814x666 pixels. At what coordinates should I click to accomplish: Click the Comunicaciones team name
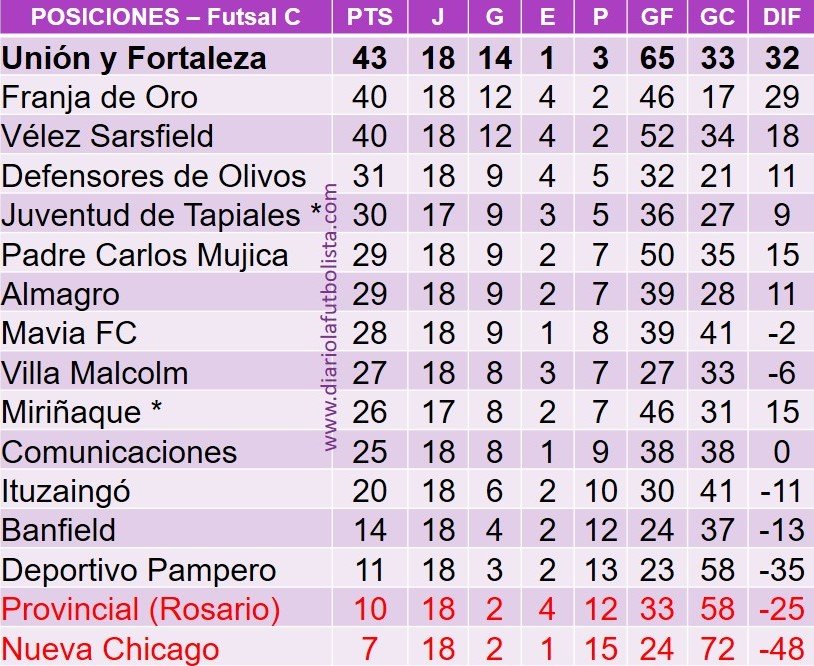(x=119, y=452)
